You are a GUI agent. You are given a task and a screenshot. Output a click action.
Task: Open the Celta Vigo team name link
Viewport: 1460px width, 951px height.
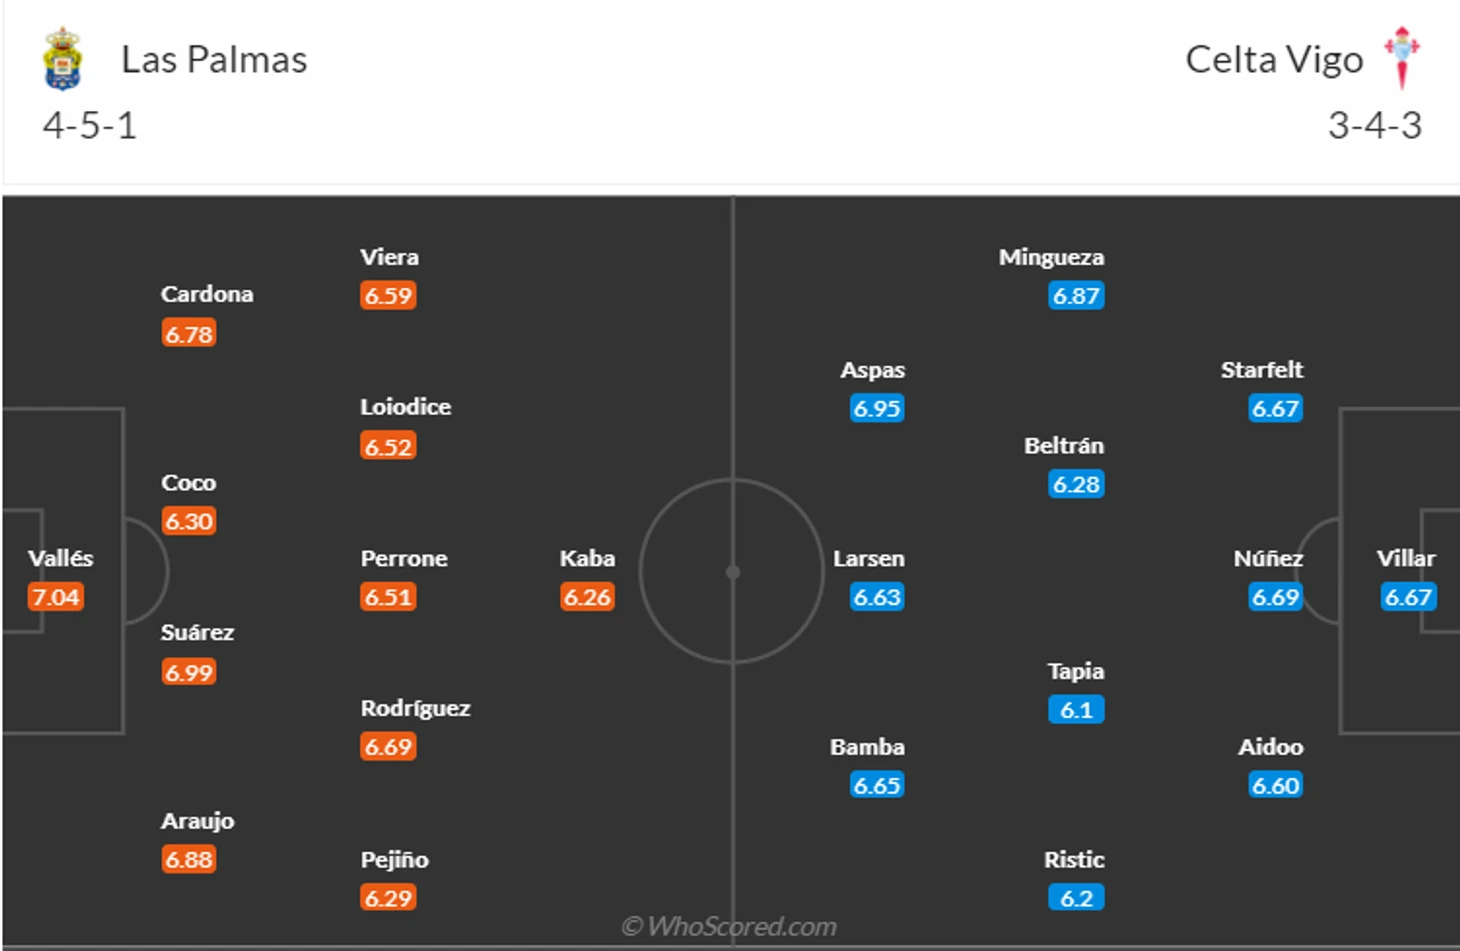point(1274,60)
